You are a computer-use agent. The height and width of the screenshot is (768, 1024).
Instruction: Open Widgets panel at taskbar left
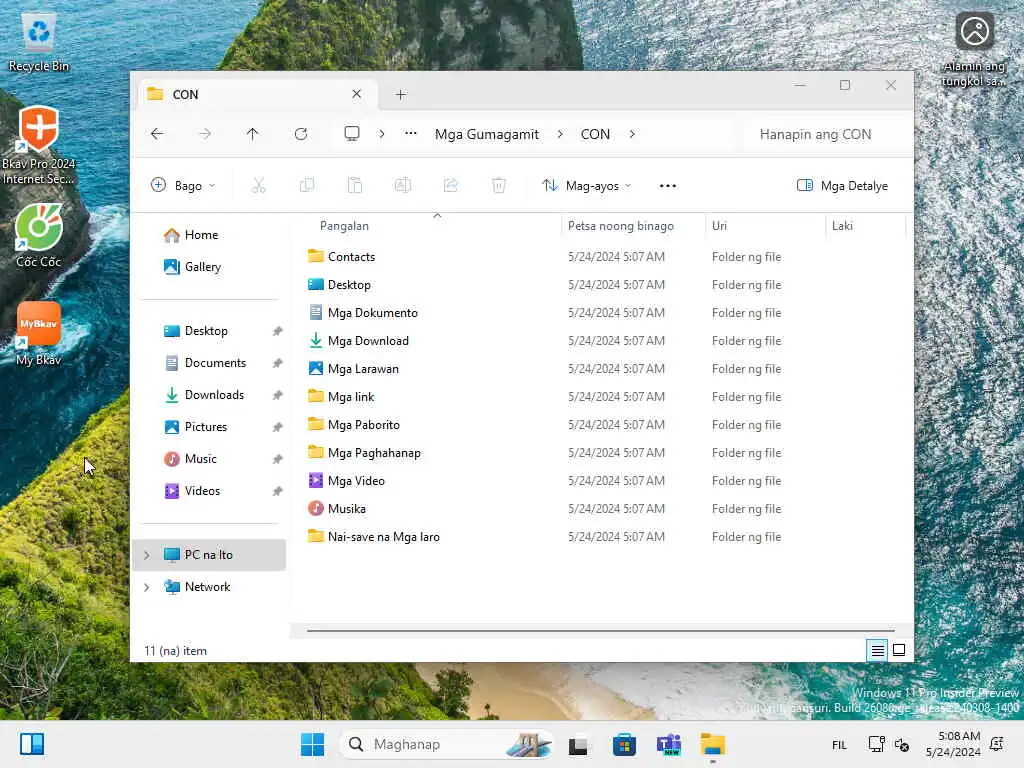(x=31, y=744)
